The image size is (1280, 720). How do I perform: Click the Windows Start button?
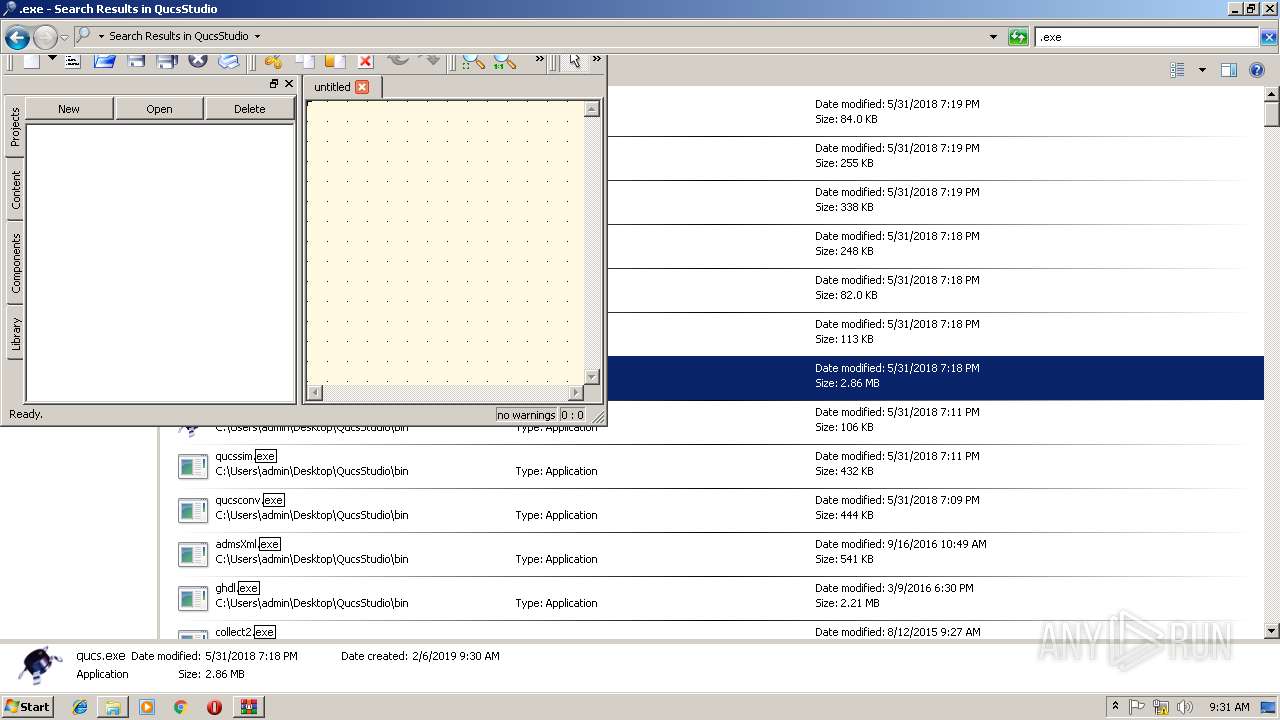[x=28, y=706]
